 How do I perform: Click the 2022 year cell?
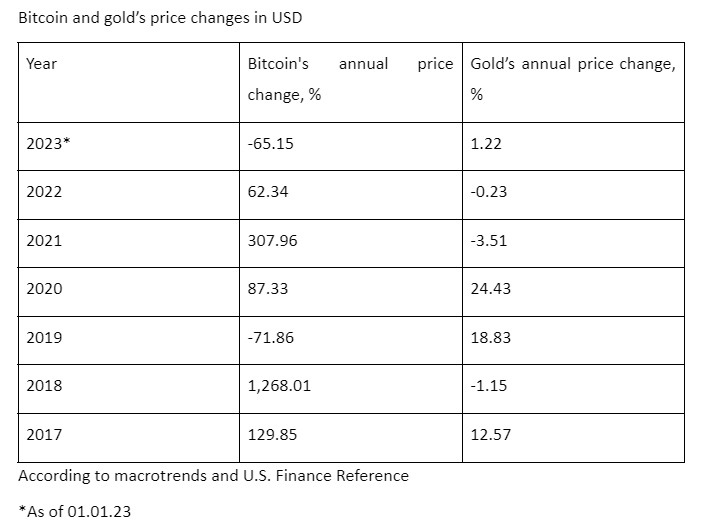[x=44, y=192]
